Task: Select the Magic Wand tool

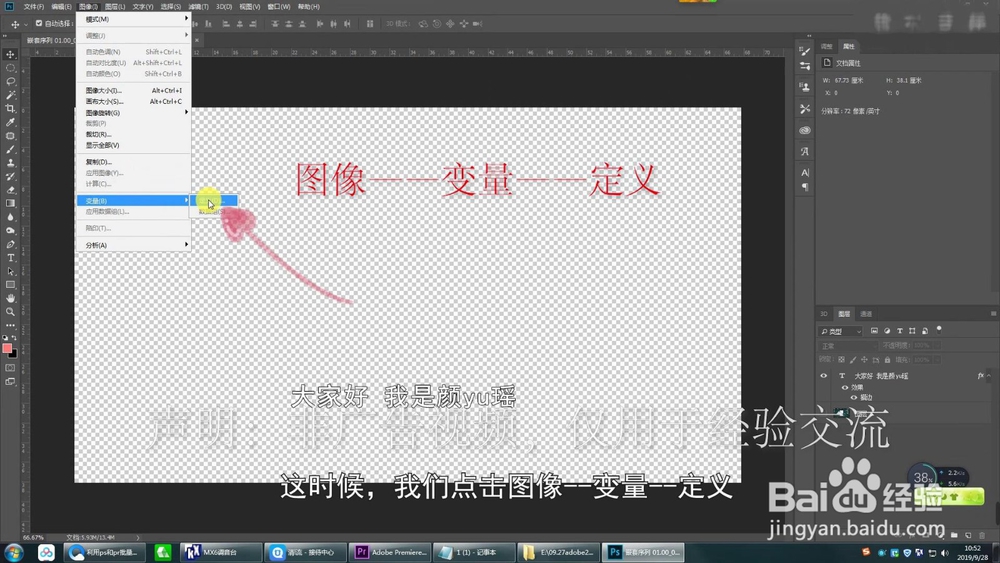Action: click(10, 95)
